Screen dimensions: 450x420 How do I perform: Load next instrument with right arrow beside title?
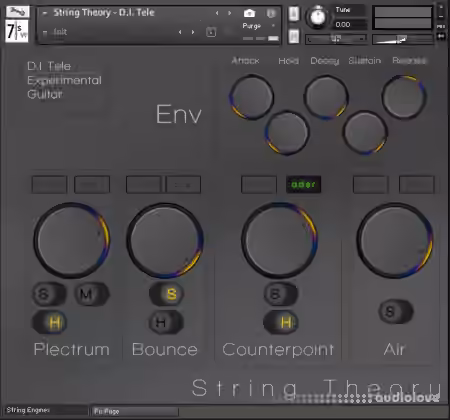click(230, 13)
